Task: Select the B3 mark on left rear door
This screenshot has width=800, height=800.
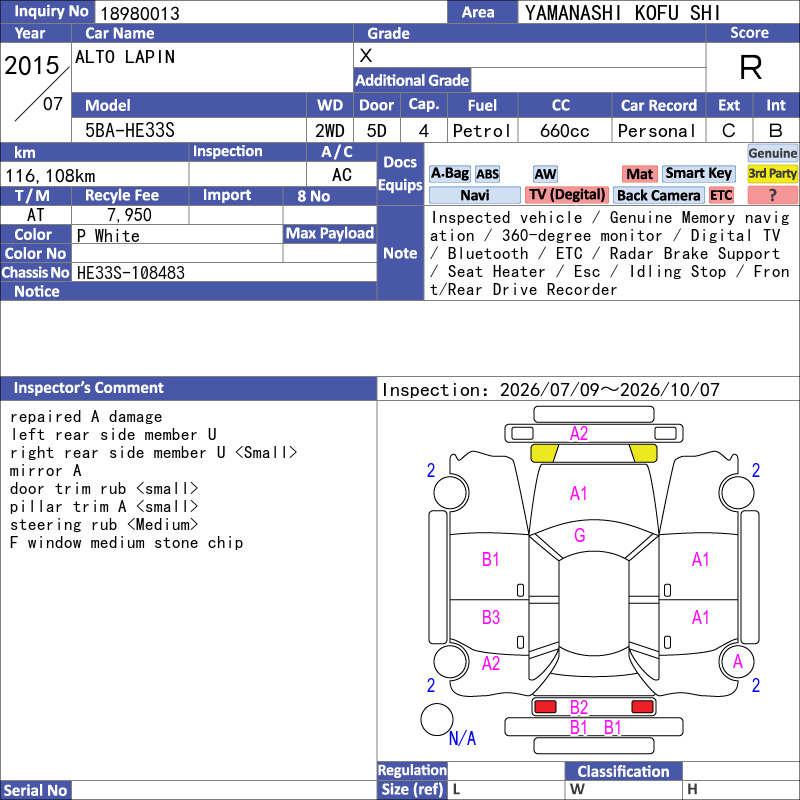Action: coord(491,617)
